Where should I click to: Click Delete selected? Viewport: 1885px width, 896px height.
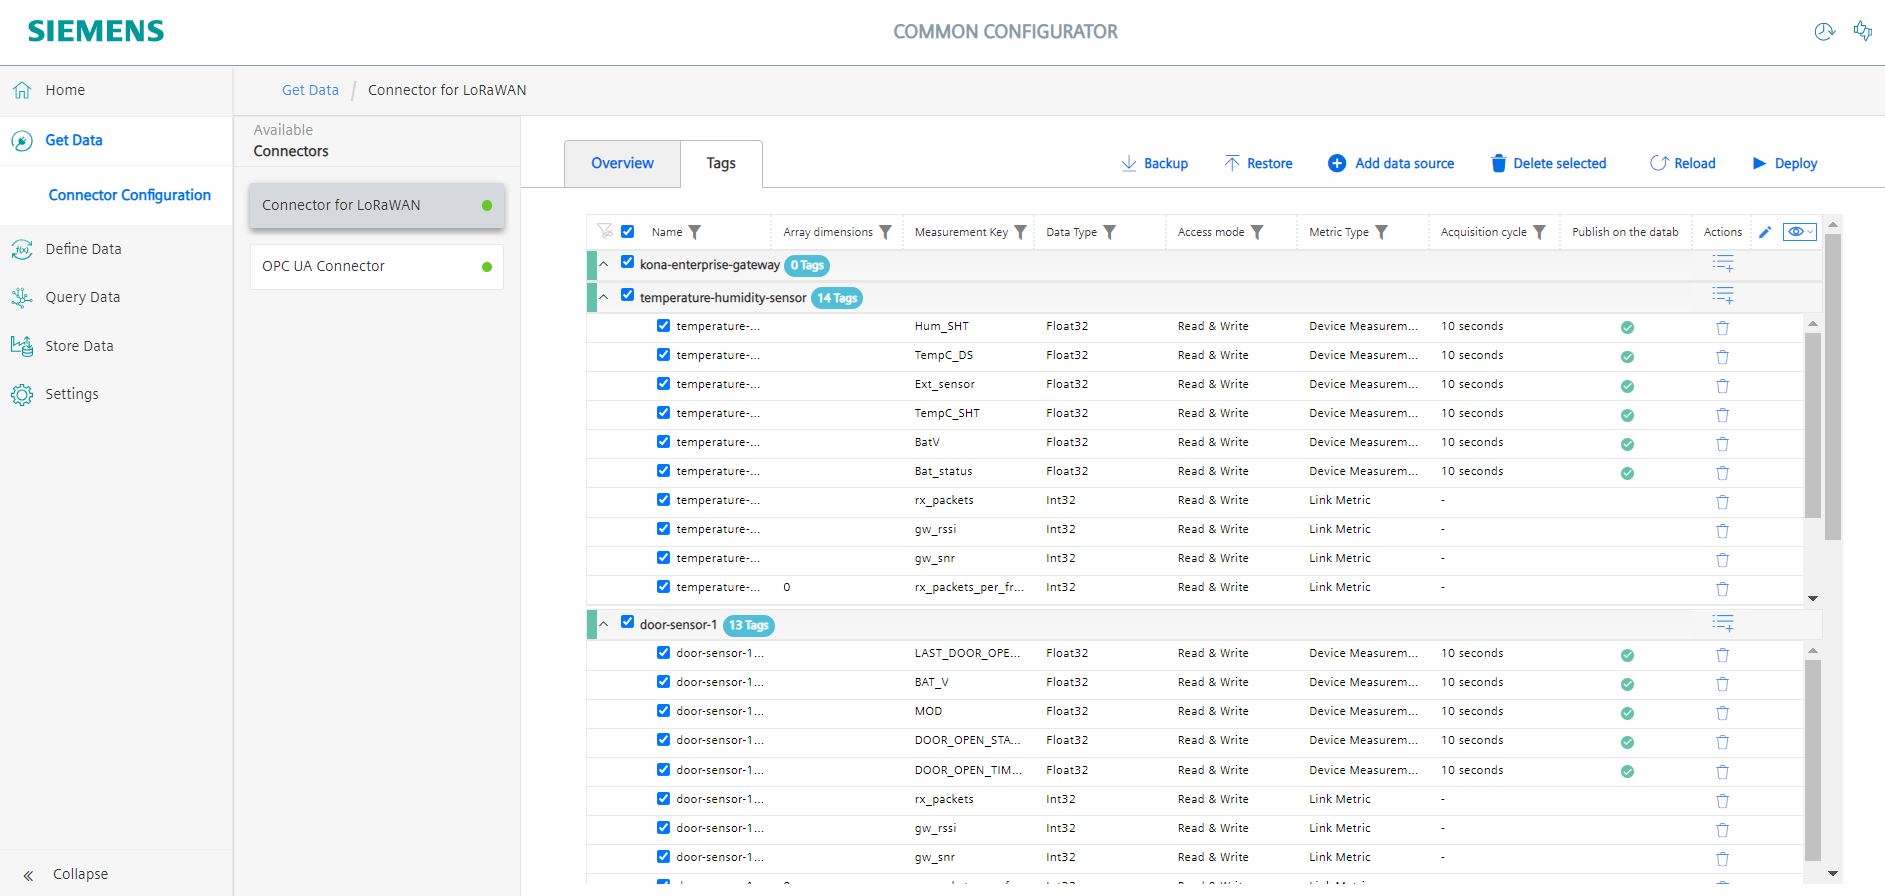tap(1549, 163)
